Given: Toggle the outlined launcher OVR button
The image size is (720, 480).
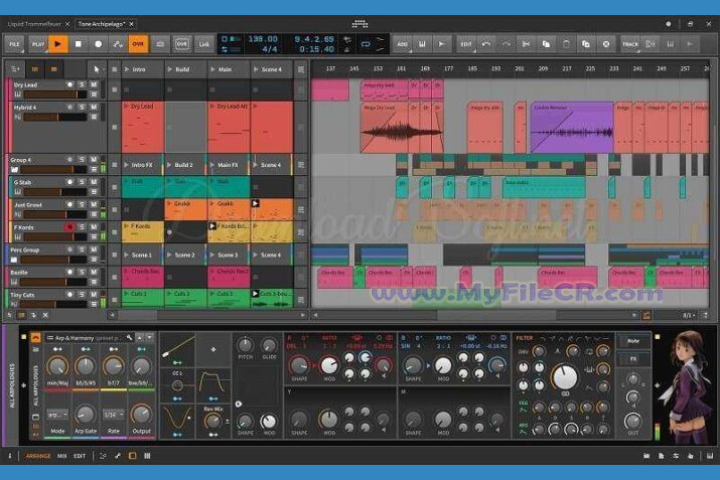Looking at the screenshot, I should point(182,44).
